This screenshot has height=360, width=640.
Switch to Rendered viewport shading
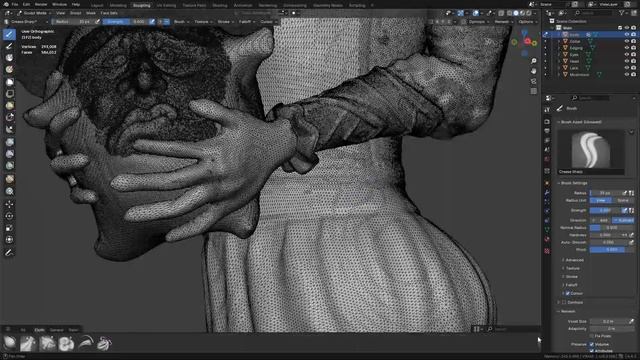[x=529, y=13]
